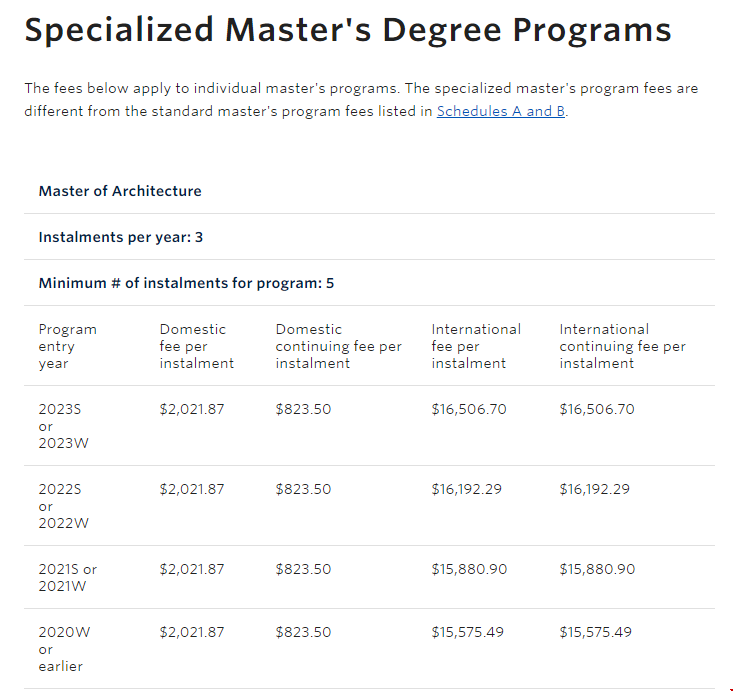Image resolution: width=733 pixels, height=691 pixels.
Task: Select the 2020W row's $823.50 continuing fee
Action: point(303,632)
